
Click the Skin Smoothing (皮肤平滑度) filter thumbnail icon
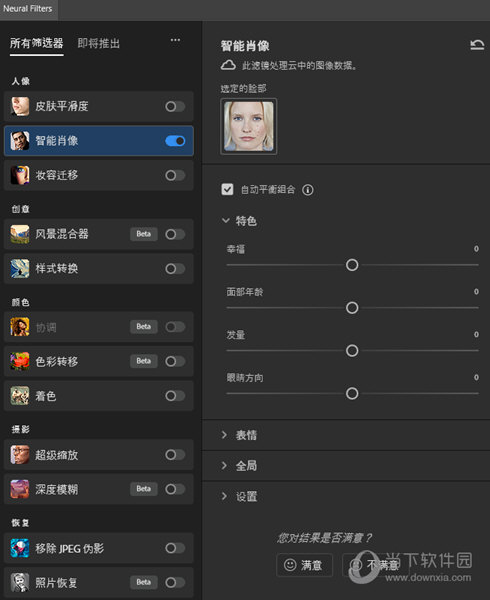pos(20,106)
